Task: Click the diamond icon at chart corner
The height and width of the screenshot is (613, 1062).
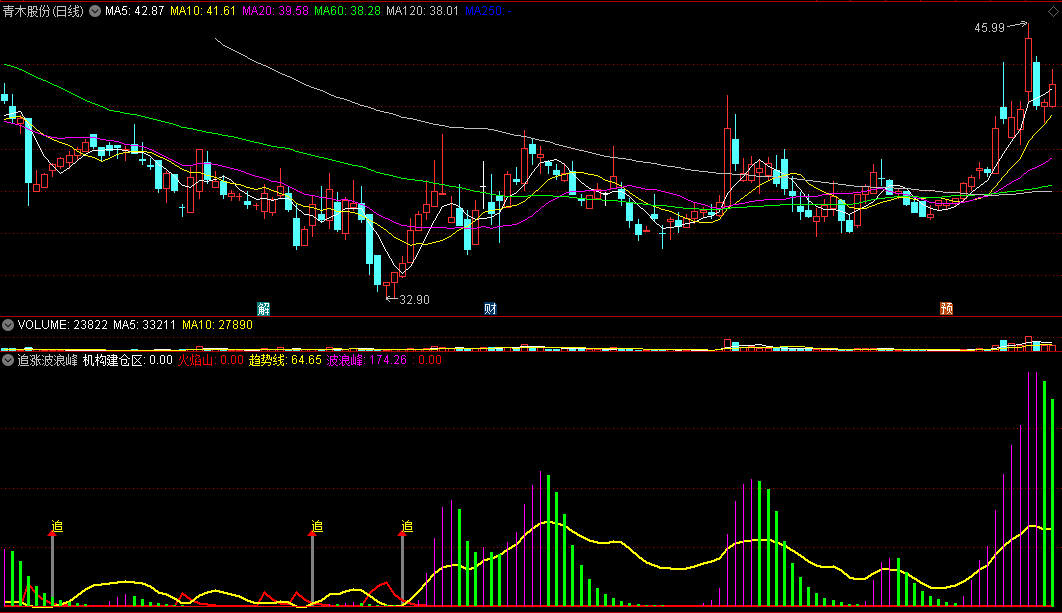Action: (1053, 12)
